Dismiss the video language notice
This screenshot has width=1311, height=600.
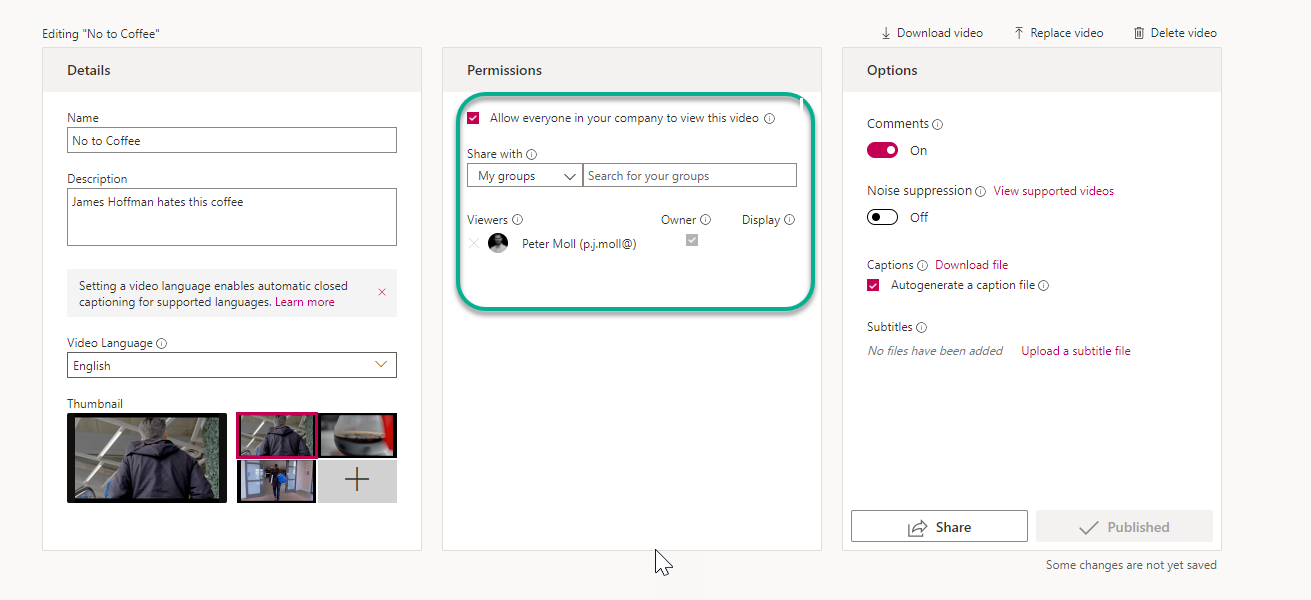[x=382, y=292]
